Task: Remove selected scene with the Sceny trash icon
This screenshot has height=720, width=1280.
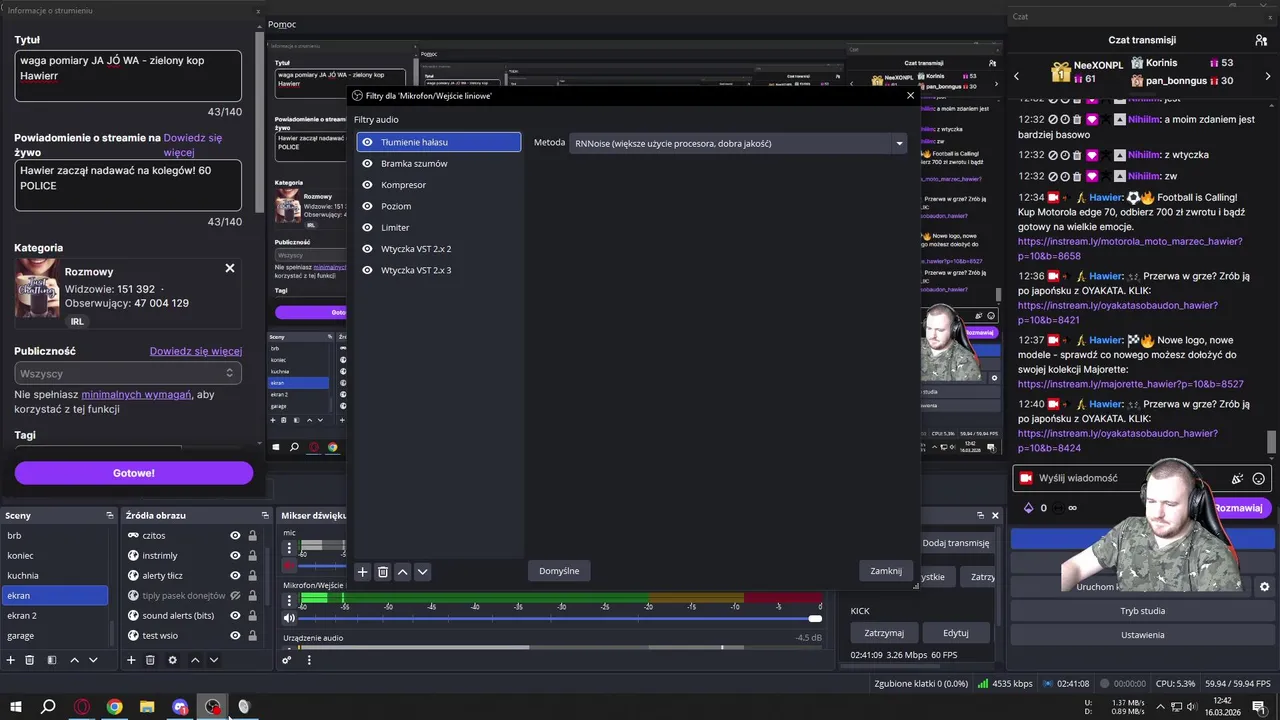Action: (30, 660)
